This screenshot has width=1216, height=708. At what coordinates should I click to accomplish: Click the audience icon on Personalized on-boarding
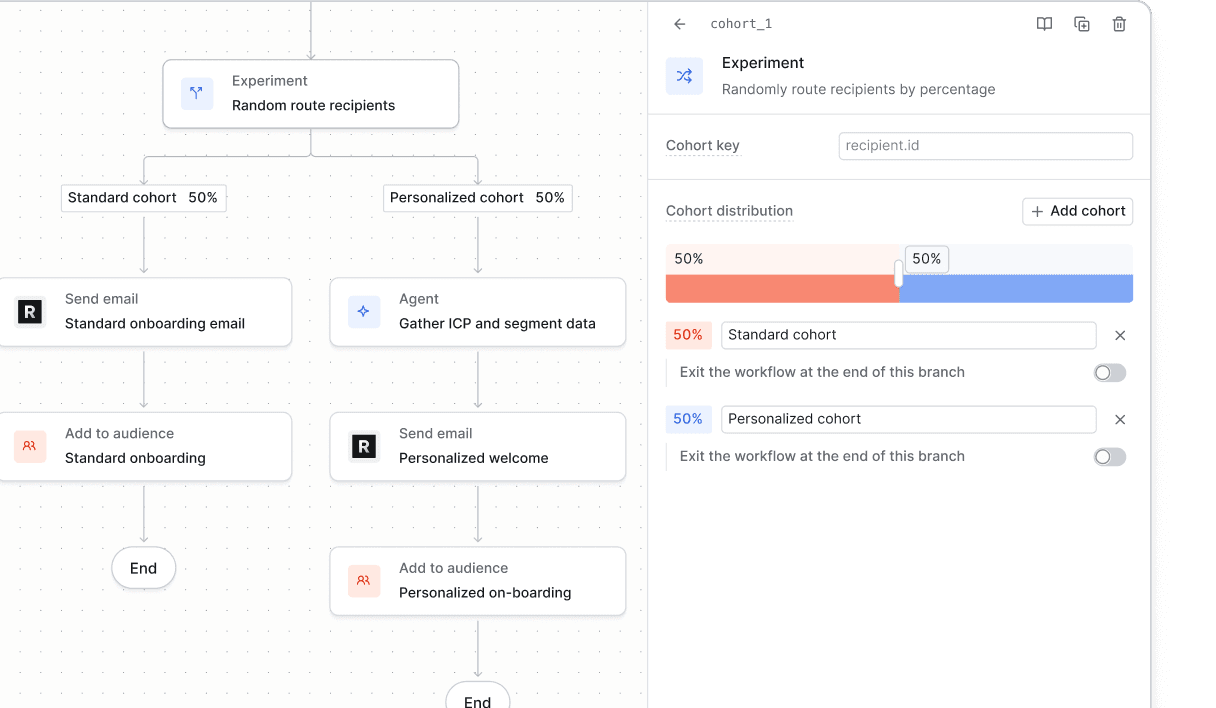tap(363, 581)
